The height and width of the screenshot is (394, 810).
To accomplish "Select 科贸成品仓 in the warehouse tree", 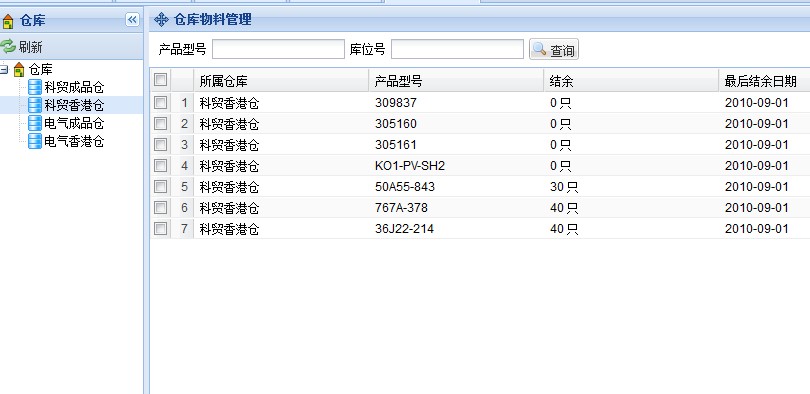I will click(x=74, y=87).
